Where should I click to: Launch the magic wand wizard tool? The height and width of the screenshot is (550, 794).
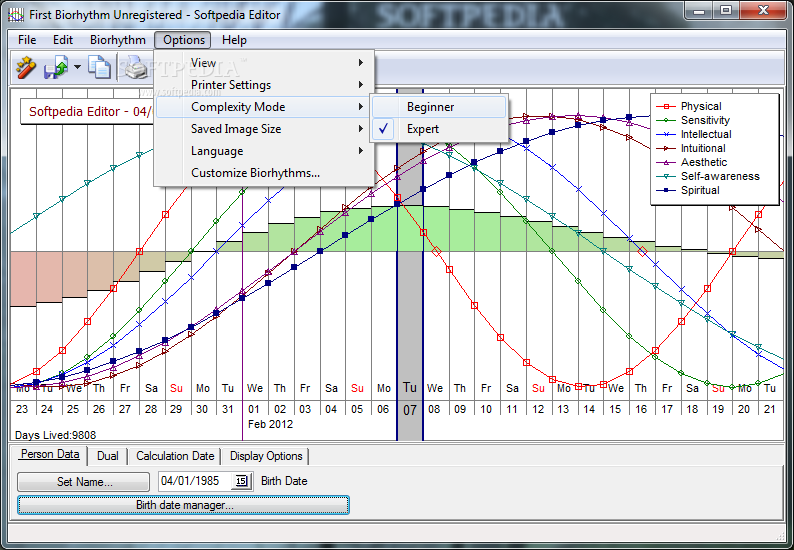pos(25,67)
